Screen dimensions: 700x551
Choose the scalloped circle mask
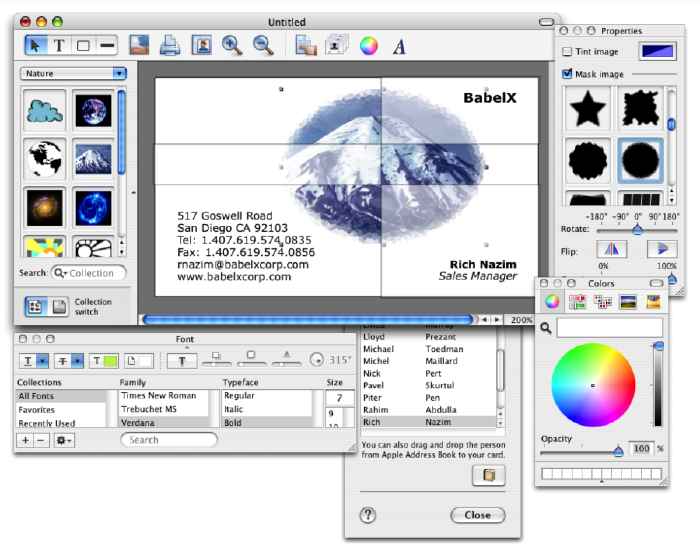(x=588, y=161)
